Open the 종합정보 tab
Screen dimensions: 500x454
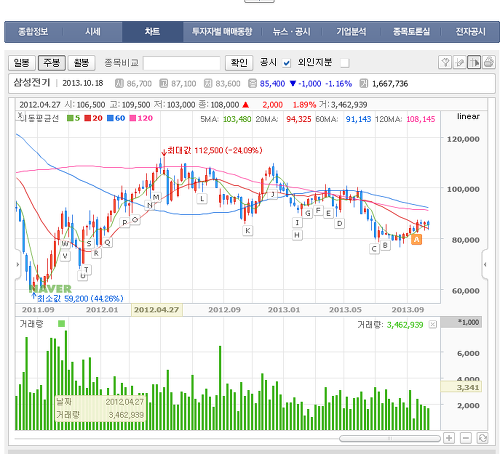click(x=33, y=32)
